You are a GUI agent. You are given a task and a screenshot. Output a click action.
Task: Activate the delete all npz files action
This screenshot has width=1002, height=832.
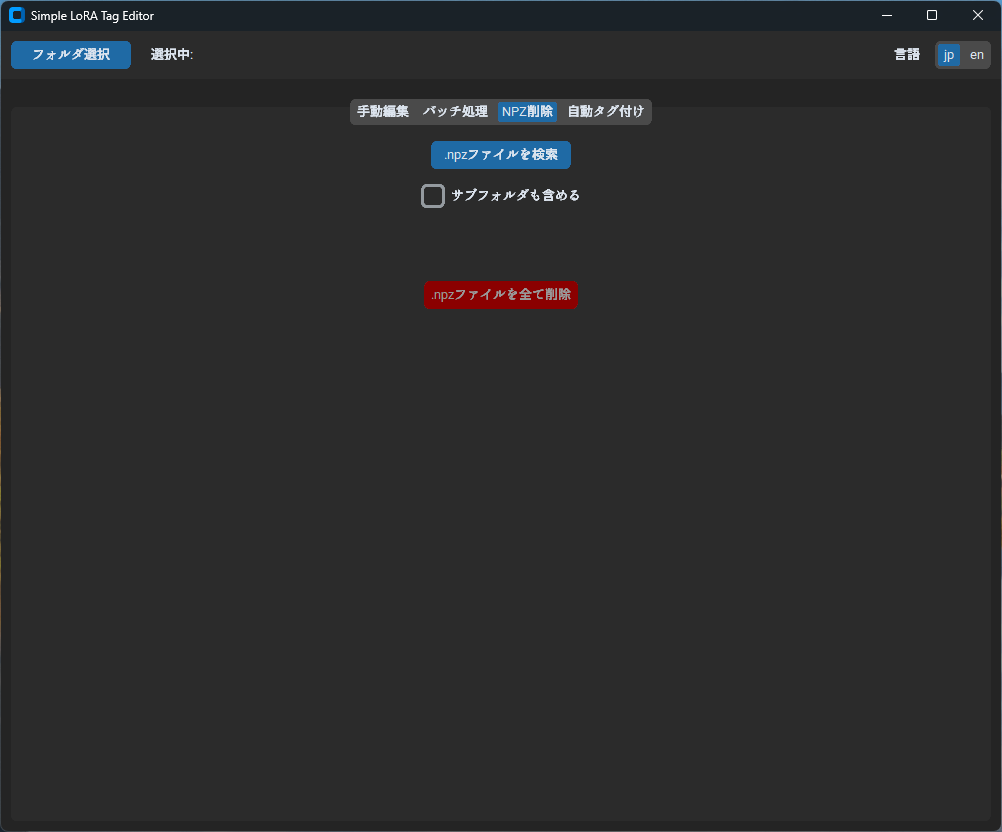(x=500, y=295)
